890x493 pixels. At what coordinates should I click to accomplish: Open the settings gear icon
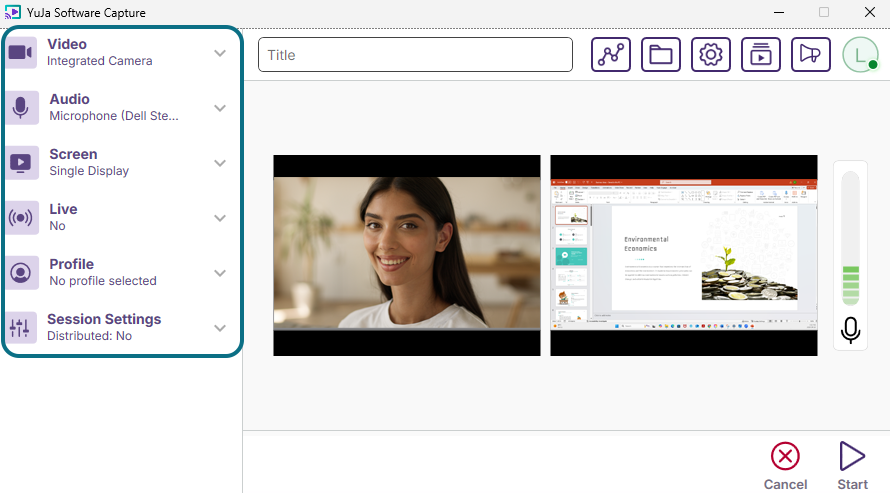(x=711, y=54)
